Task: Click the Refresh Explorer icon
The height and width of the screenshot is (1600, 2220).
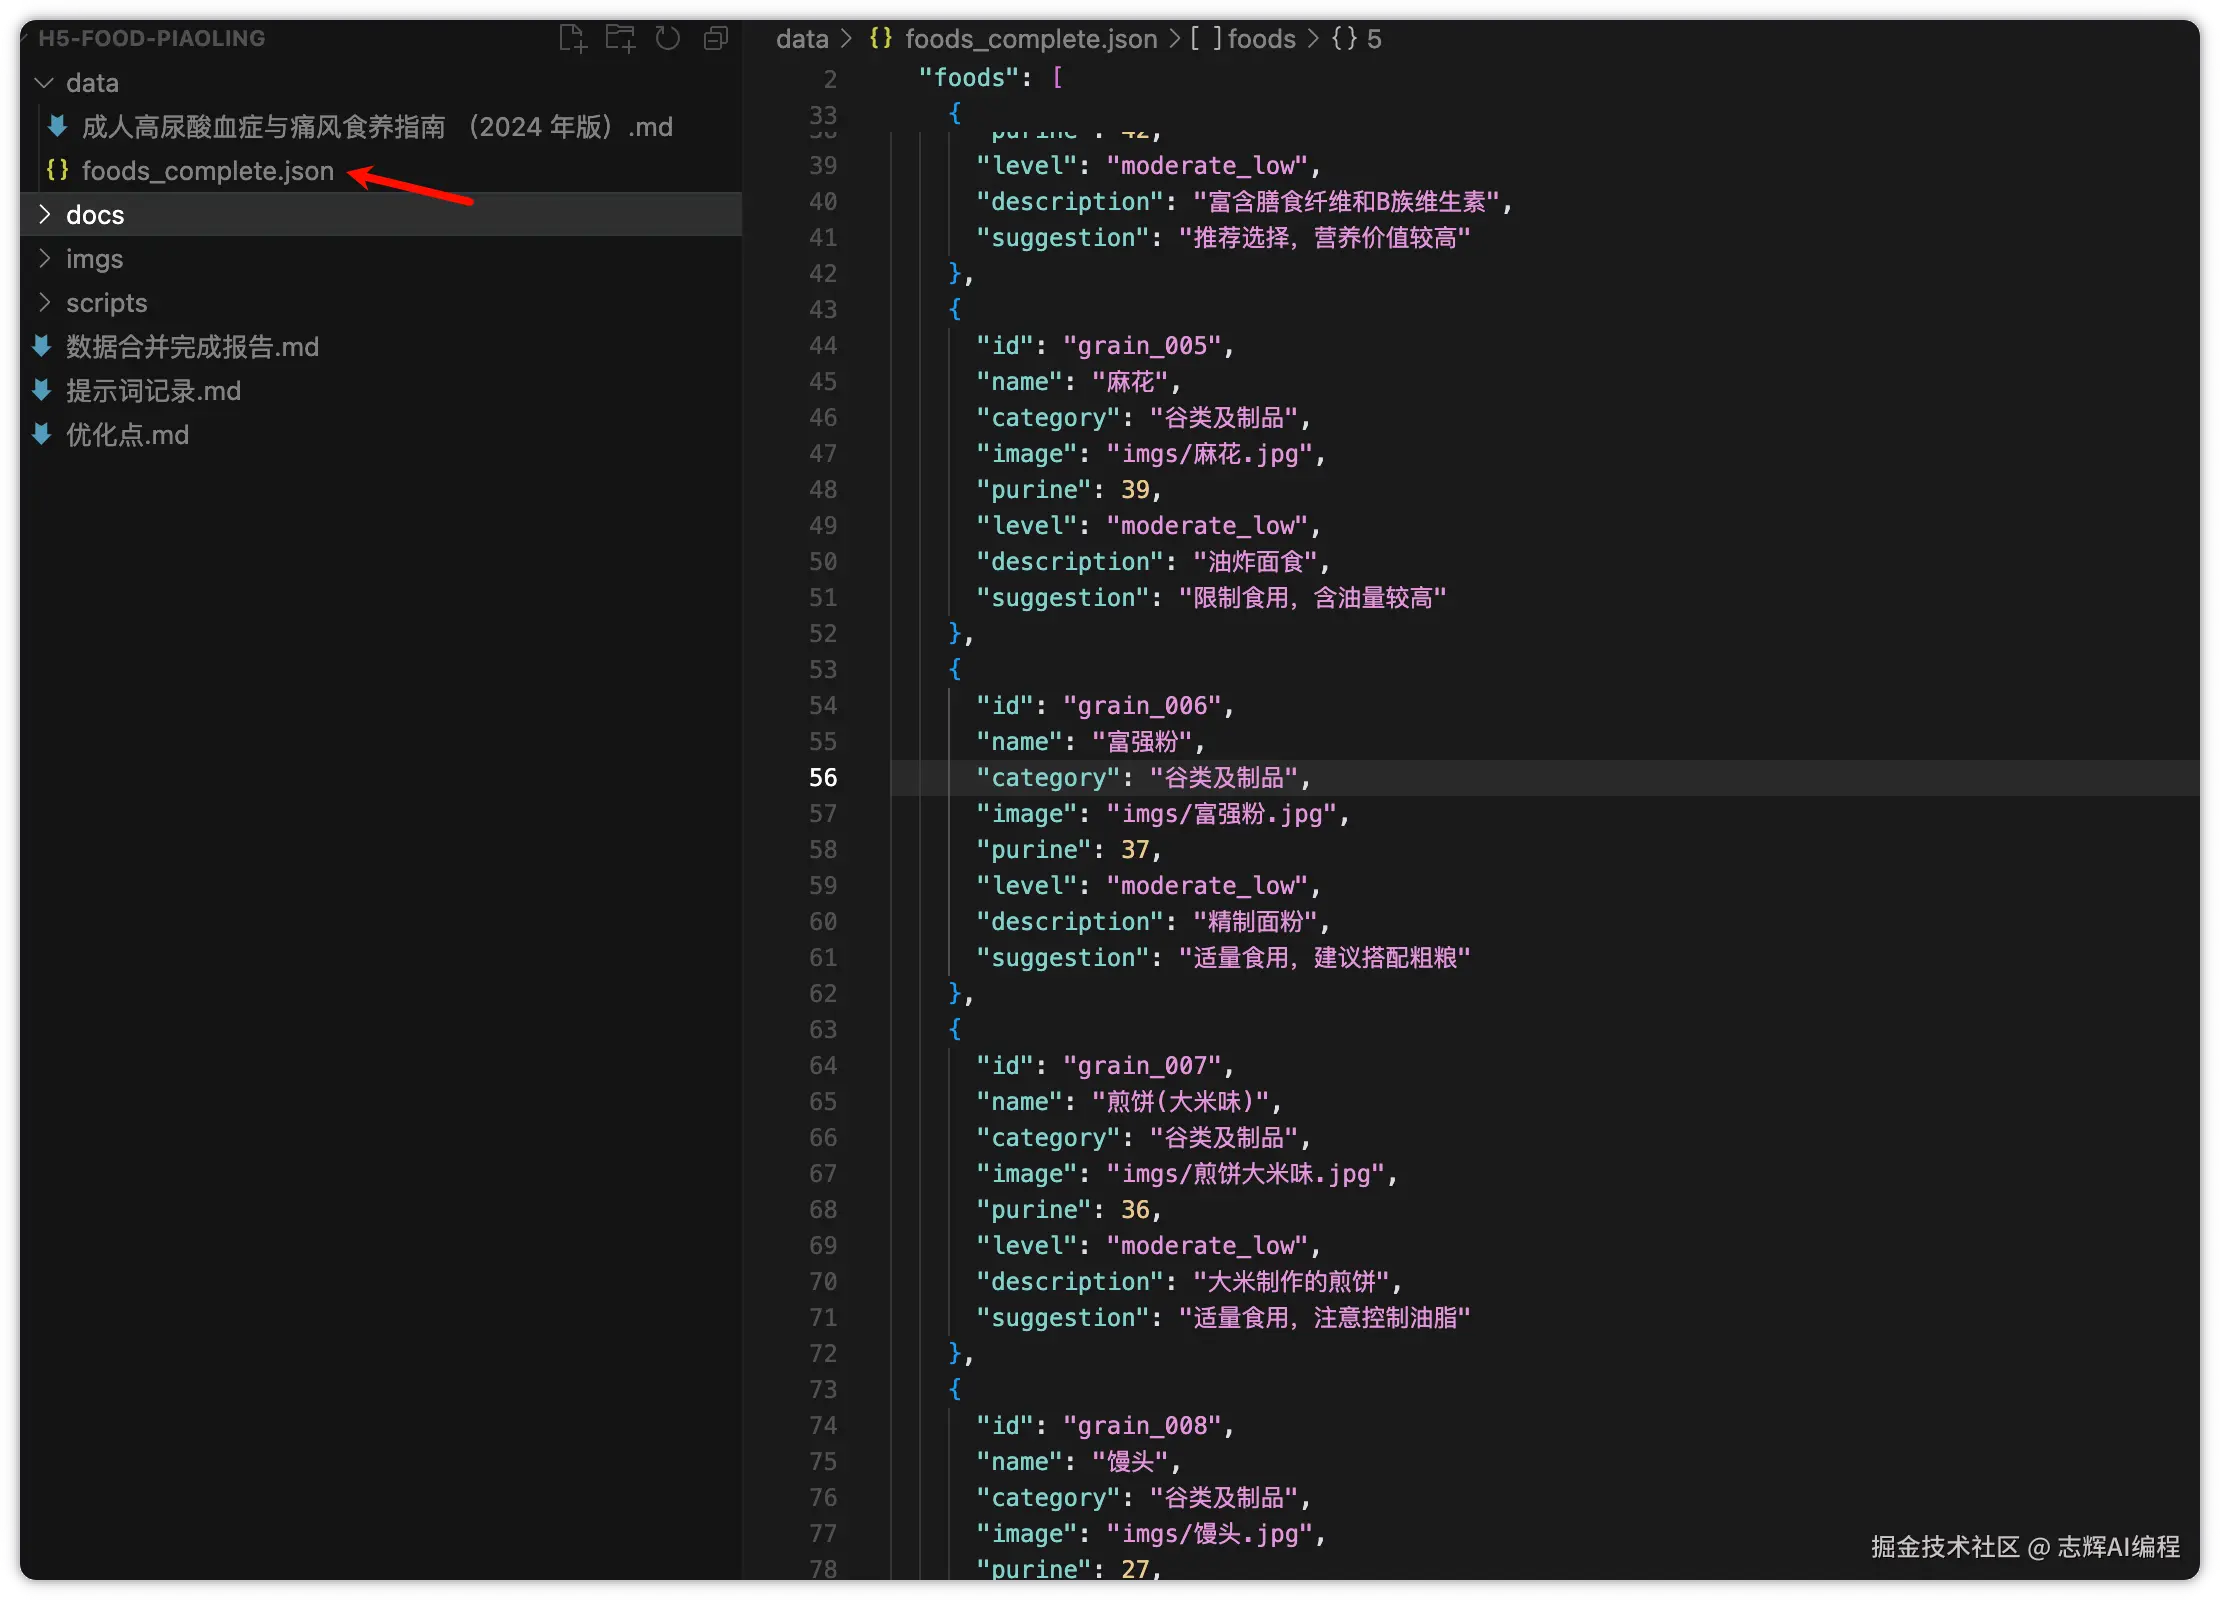Action: (x=667, y=39)
